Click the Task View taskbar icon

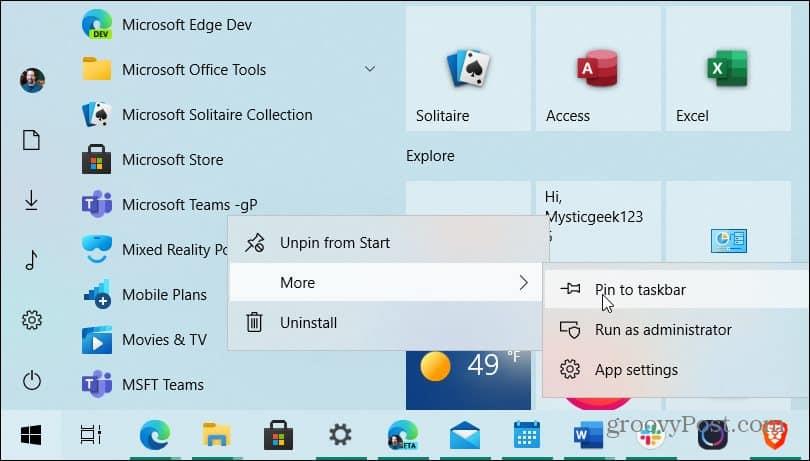(x=91, y=435)
